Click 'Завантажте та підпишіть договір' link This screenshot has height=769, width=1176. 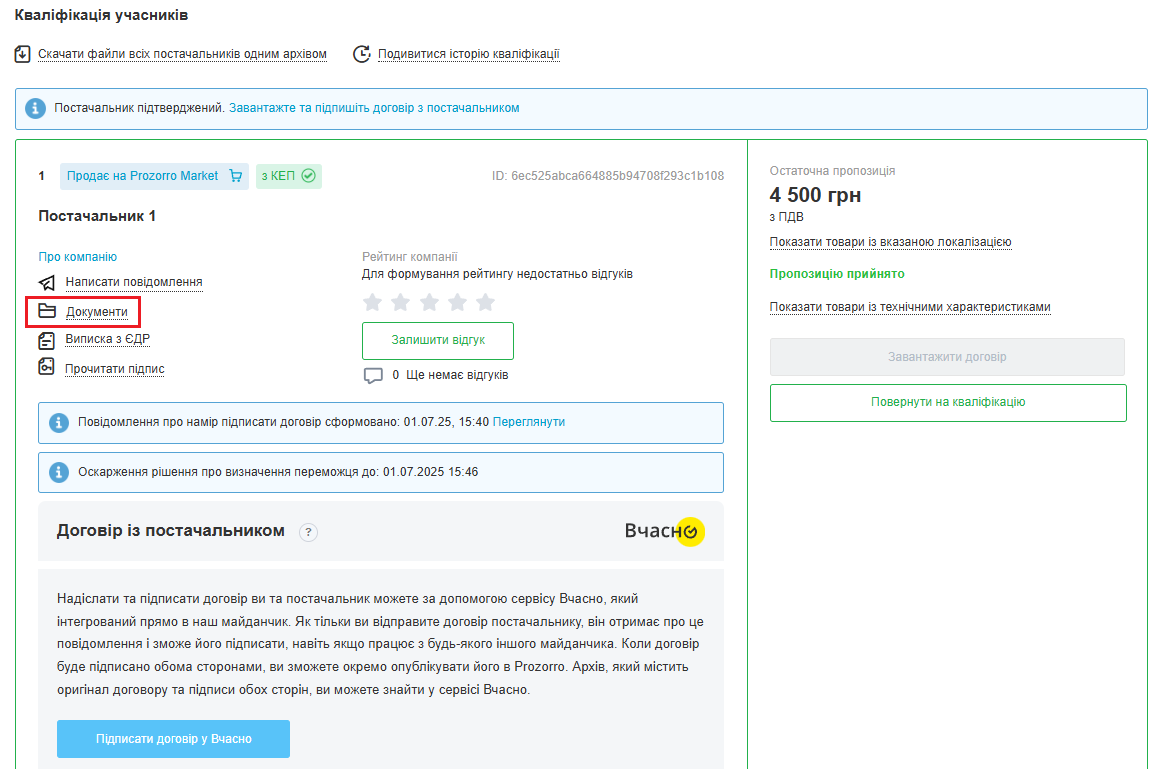[374, 108]
